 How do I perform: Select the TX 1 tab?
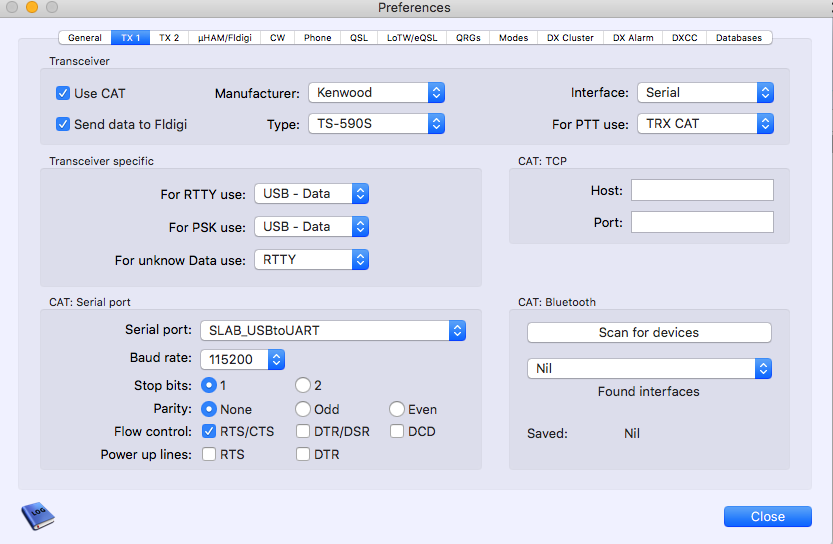point(130,38)
